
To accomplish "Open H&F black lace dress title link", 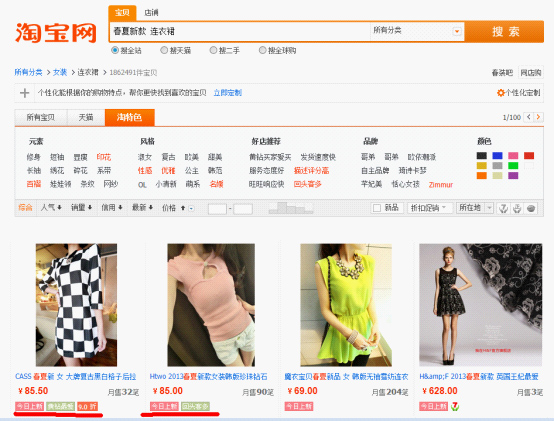I will pos(479,376).
